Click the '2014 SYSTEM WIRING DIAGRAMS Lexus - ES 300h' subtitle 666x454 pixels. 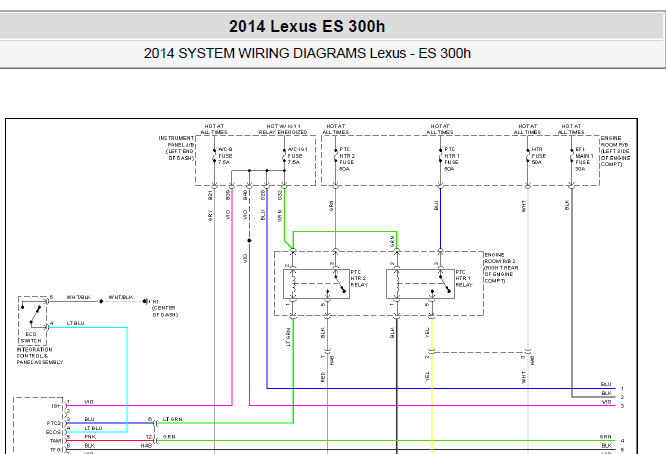(307, 54)
